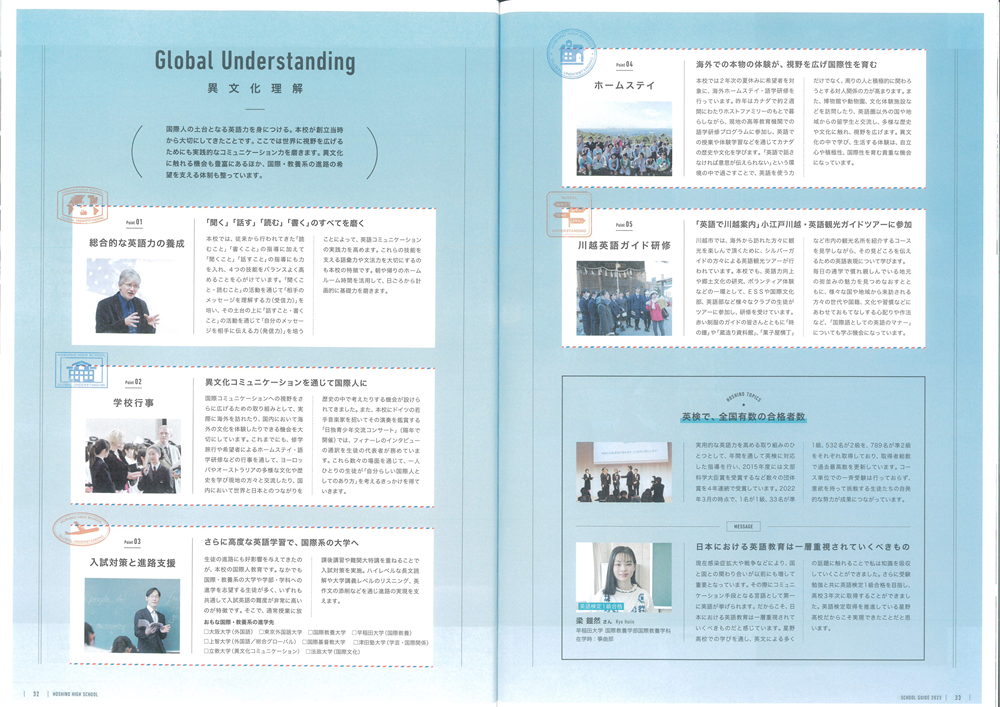Click the 早稲田大学 国際教養学部 affiliation line
The width and height of the screenshot is (1000, 707).
624,631
